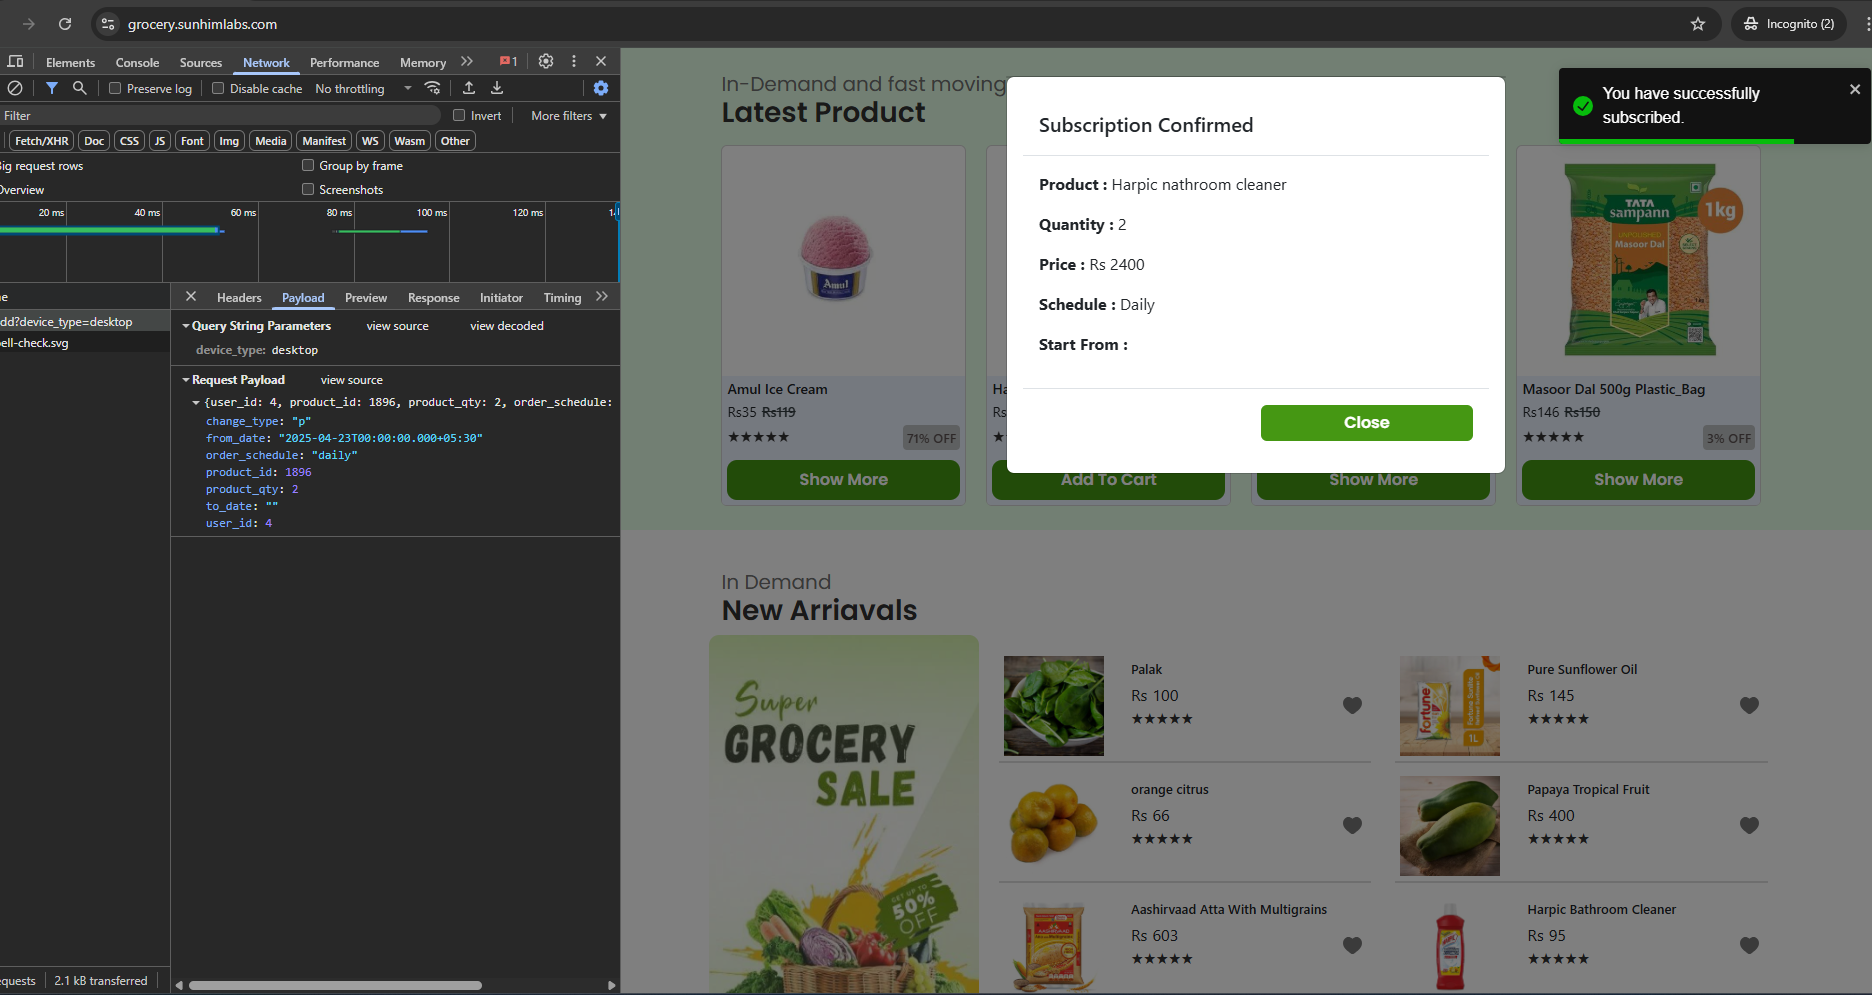Open network search with the magnifier icon

pos(80,88)
